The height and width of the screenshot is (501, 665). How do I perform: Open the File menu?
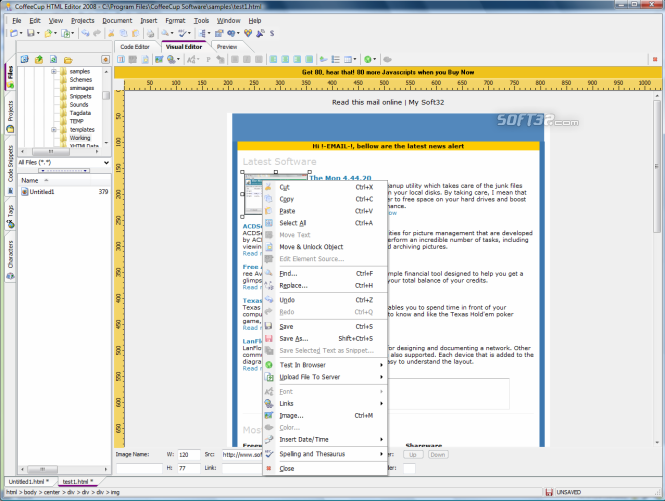coord(17,20)
